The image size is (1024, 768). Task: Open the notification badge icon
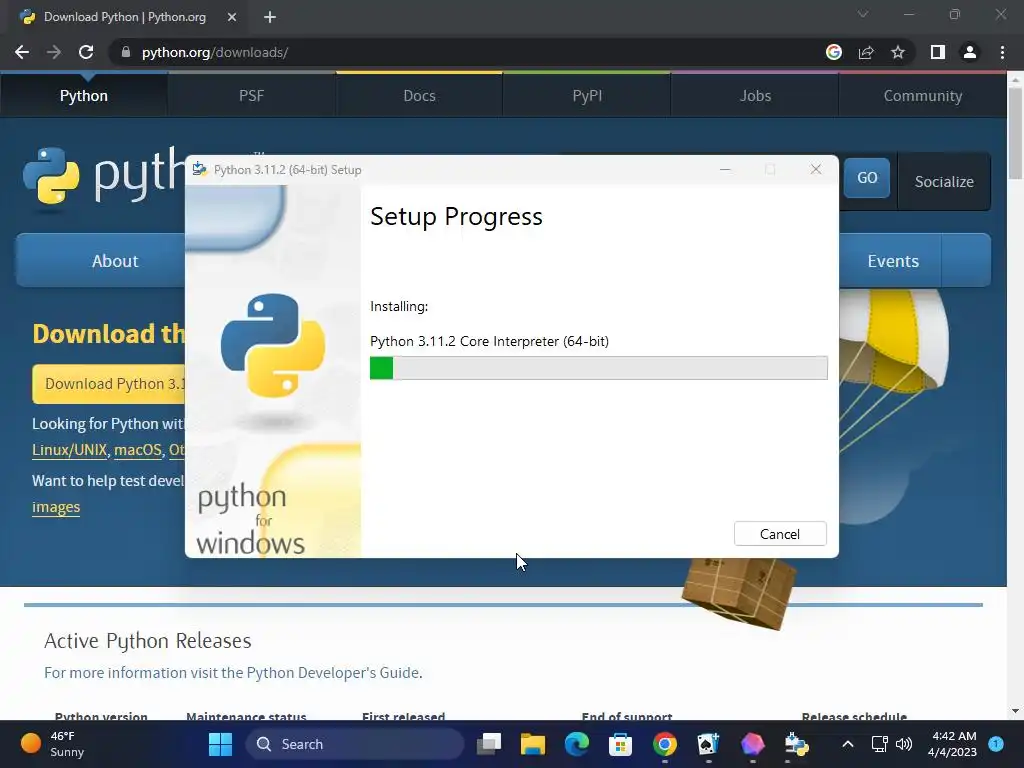[996, 744]
